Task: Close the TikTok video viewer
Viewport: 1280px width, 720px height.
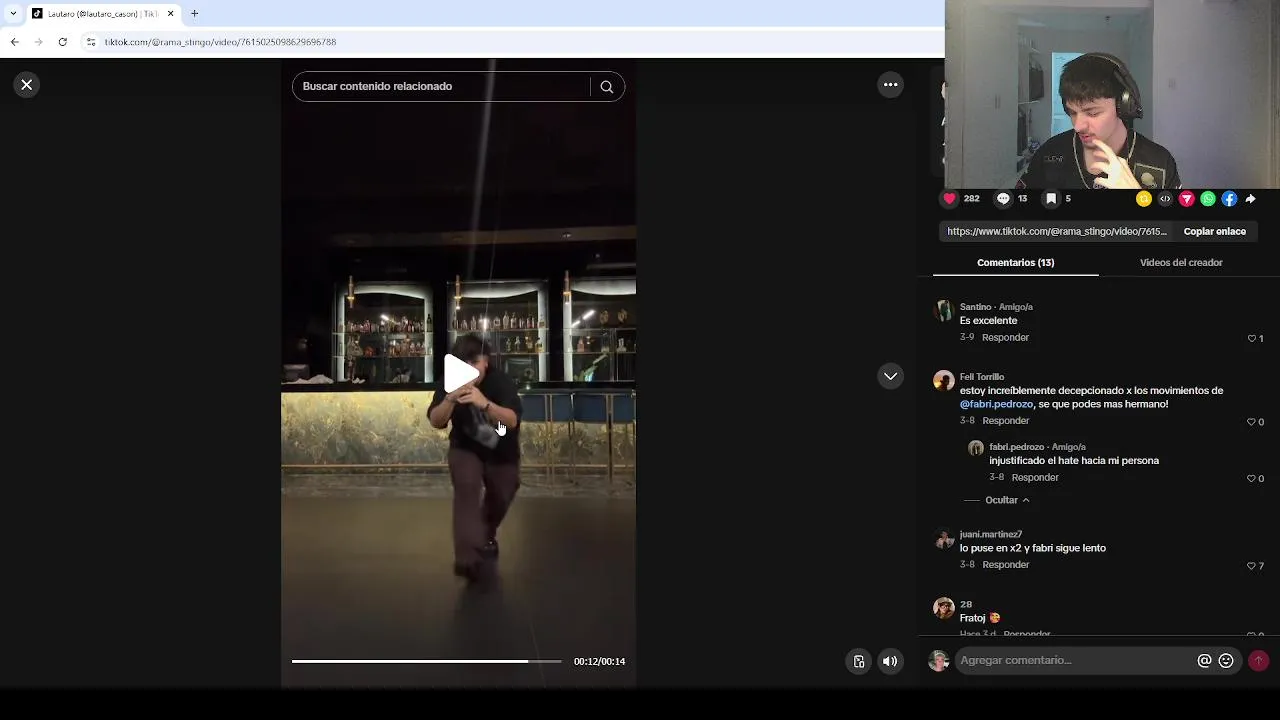Action: (27, 85)
